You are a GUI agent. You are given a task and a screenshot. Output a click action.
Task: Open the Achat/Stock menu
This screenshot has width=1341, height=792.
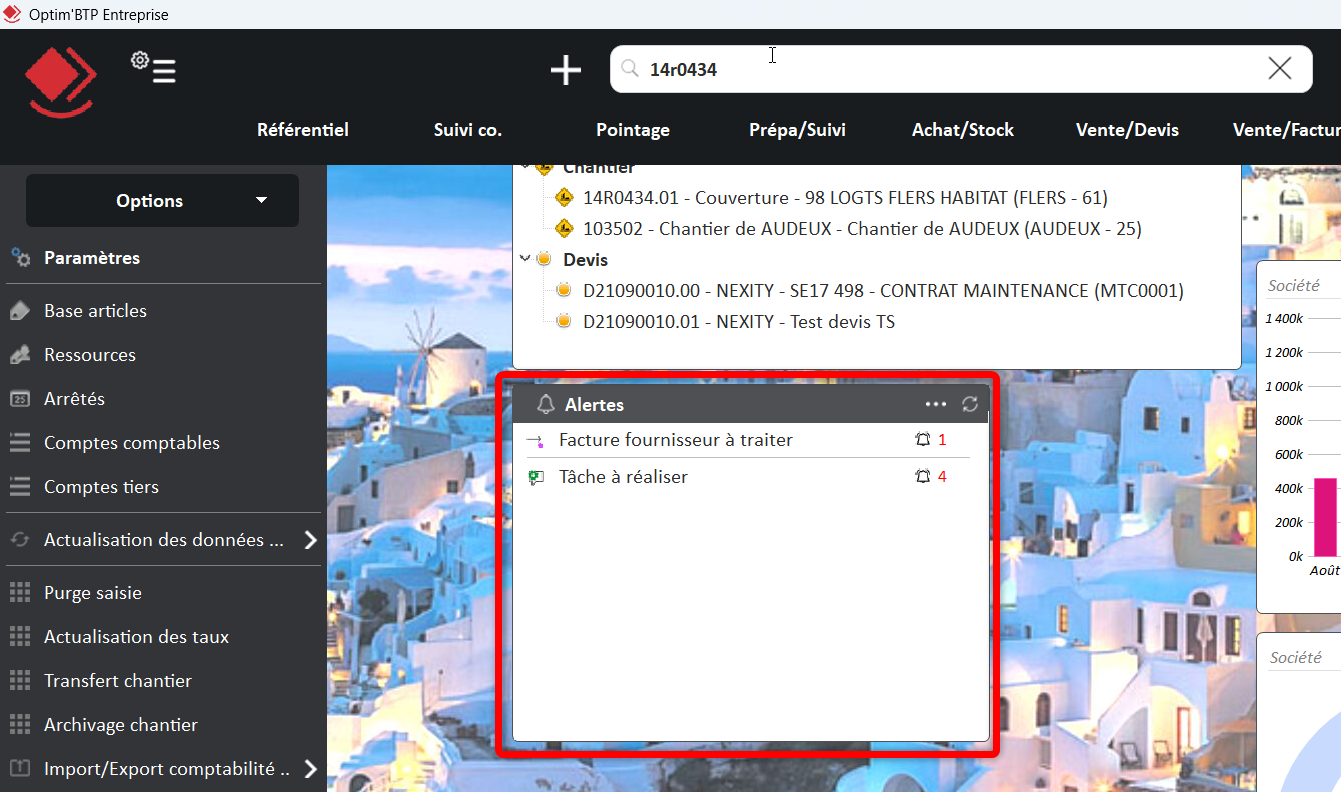pyautogui.click(x=962, y=130)
